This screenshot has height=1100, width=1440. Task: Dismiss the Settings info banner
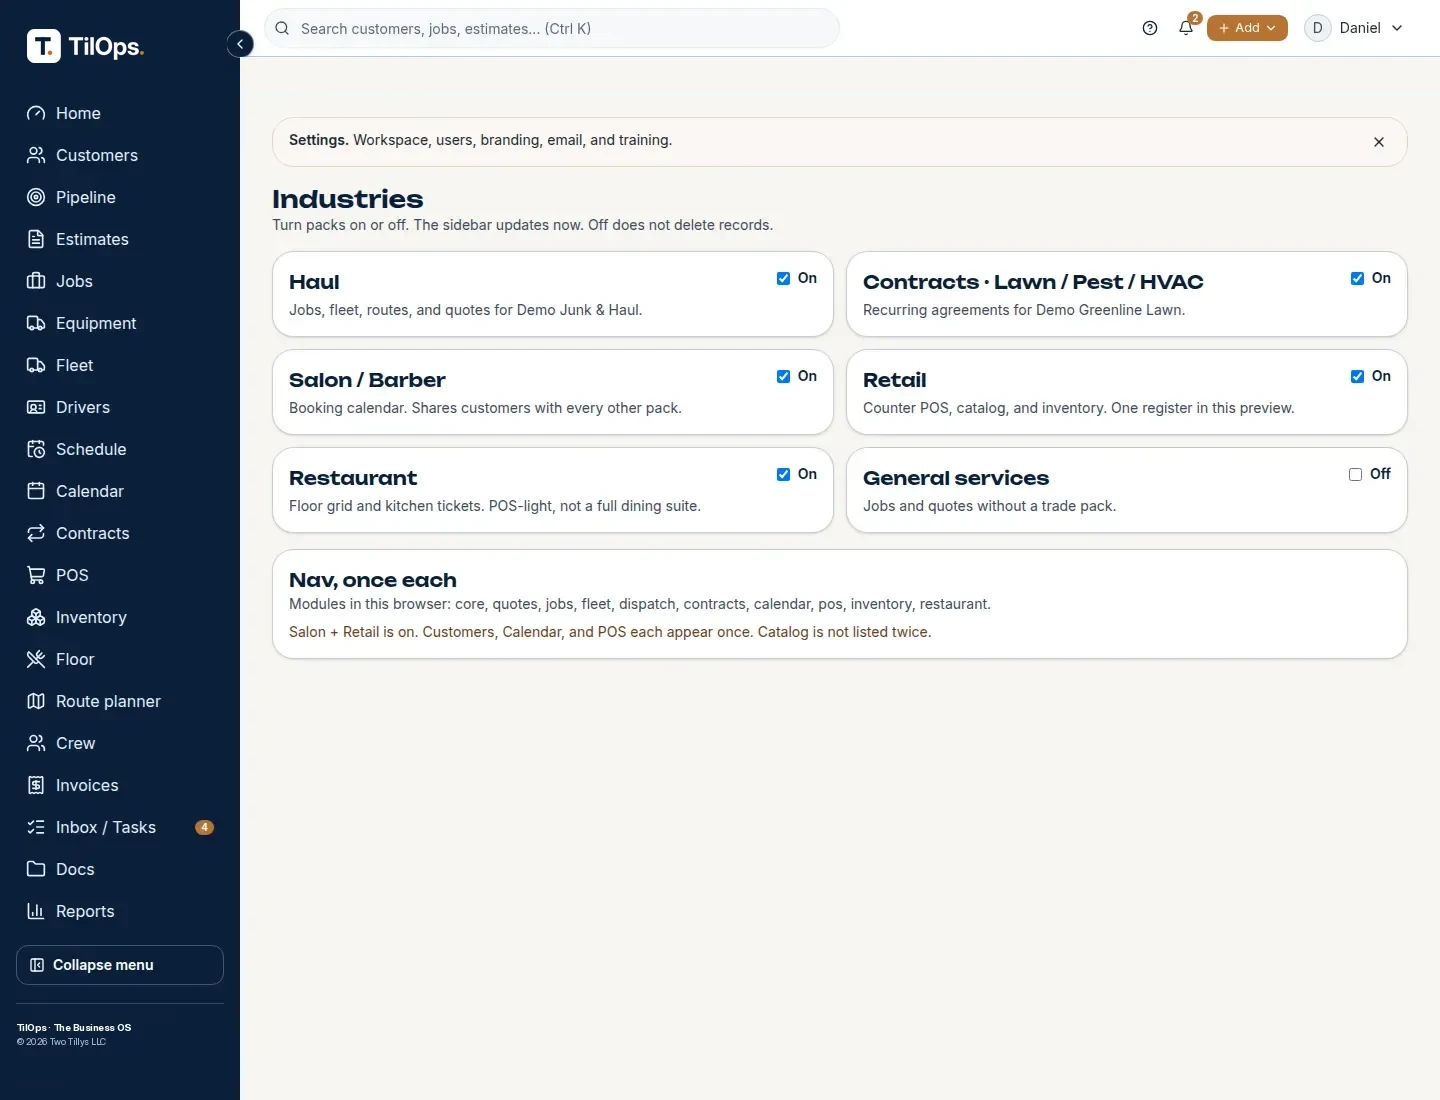click(x=1379, y=142)
